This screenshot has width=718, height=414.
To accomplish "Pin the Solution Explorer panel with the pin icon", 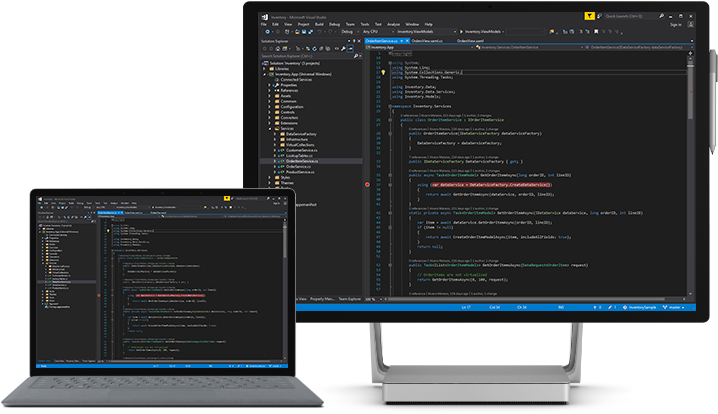I will click(x=354, y=41).
